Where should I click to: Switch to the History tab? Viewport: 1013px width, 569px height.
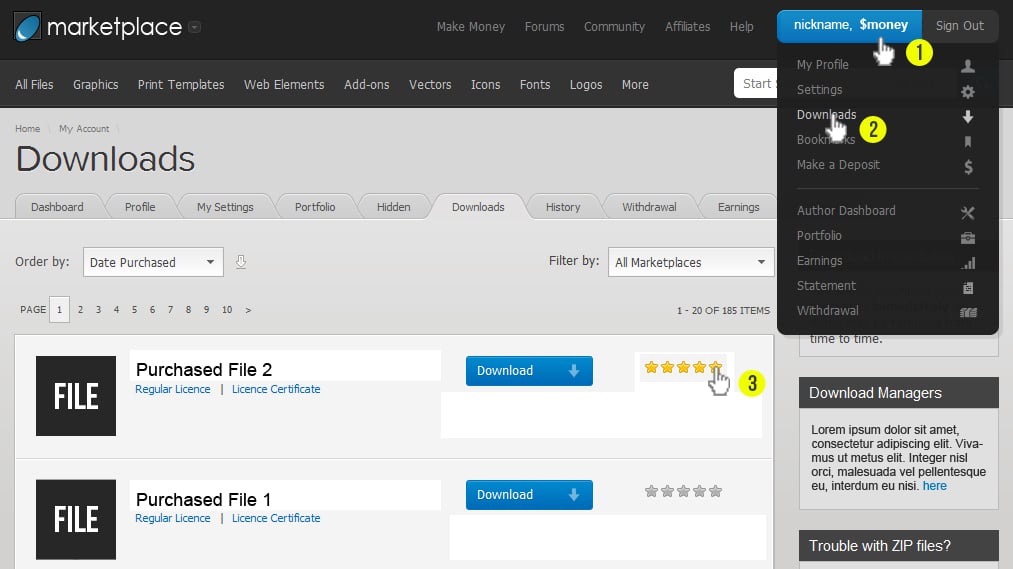click(563, 207)
